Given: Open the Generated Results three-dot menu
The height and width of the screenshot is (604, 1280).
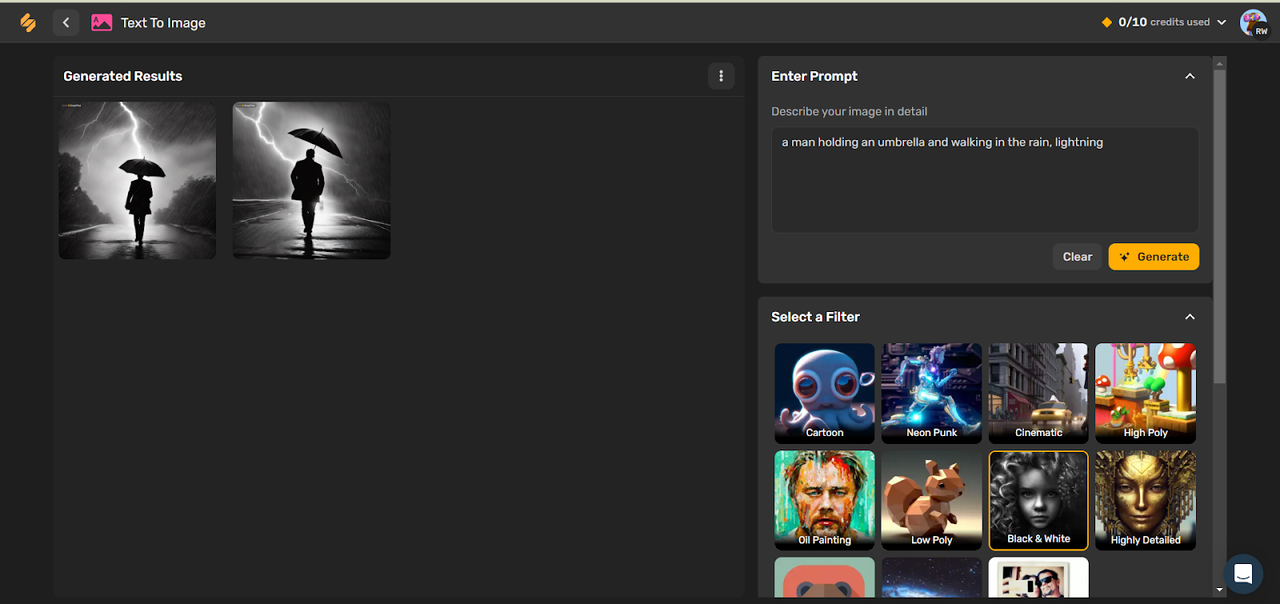Looking at the screenshot, I should [721, 76].
